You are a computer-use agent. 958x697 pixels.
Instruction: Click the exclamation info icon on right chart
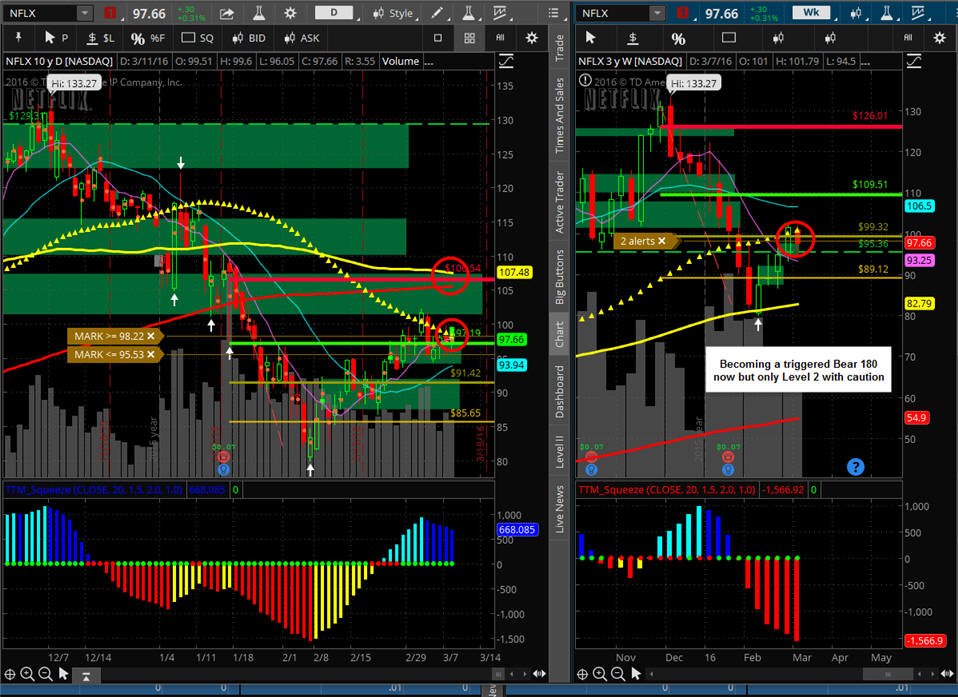tap(585, 80)
